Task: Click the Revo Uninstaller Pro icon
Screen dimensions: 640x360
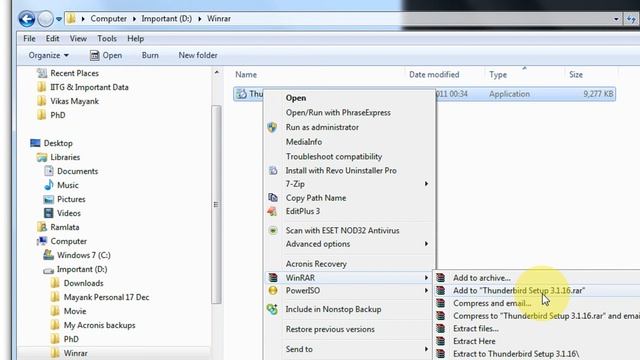Action: [x=273, y=171]
